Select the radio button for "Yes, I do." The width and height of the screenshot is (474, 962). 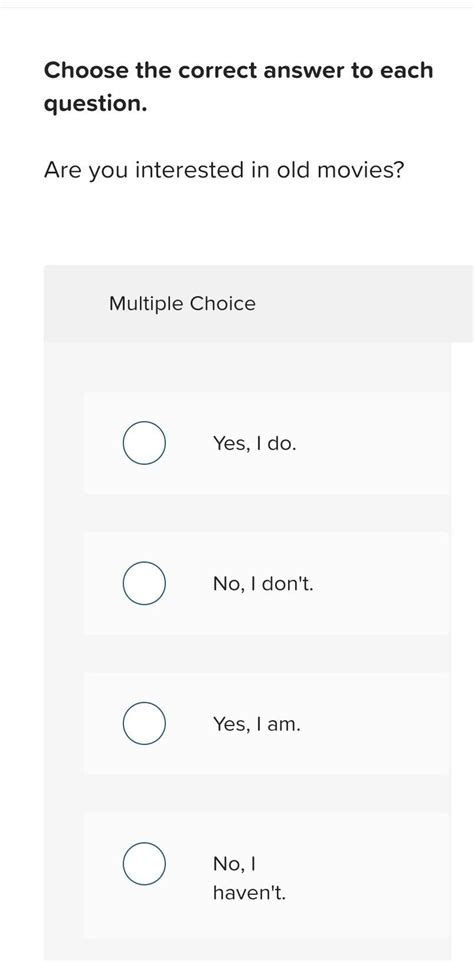click(x=143, y=443)
